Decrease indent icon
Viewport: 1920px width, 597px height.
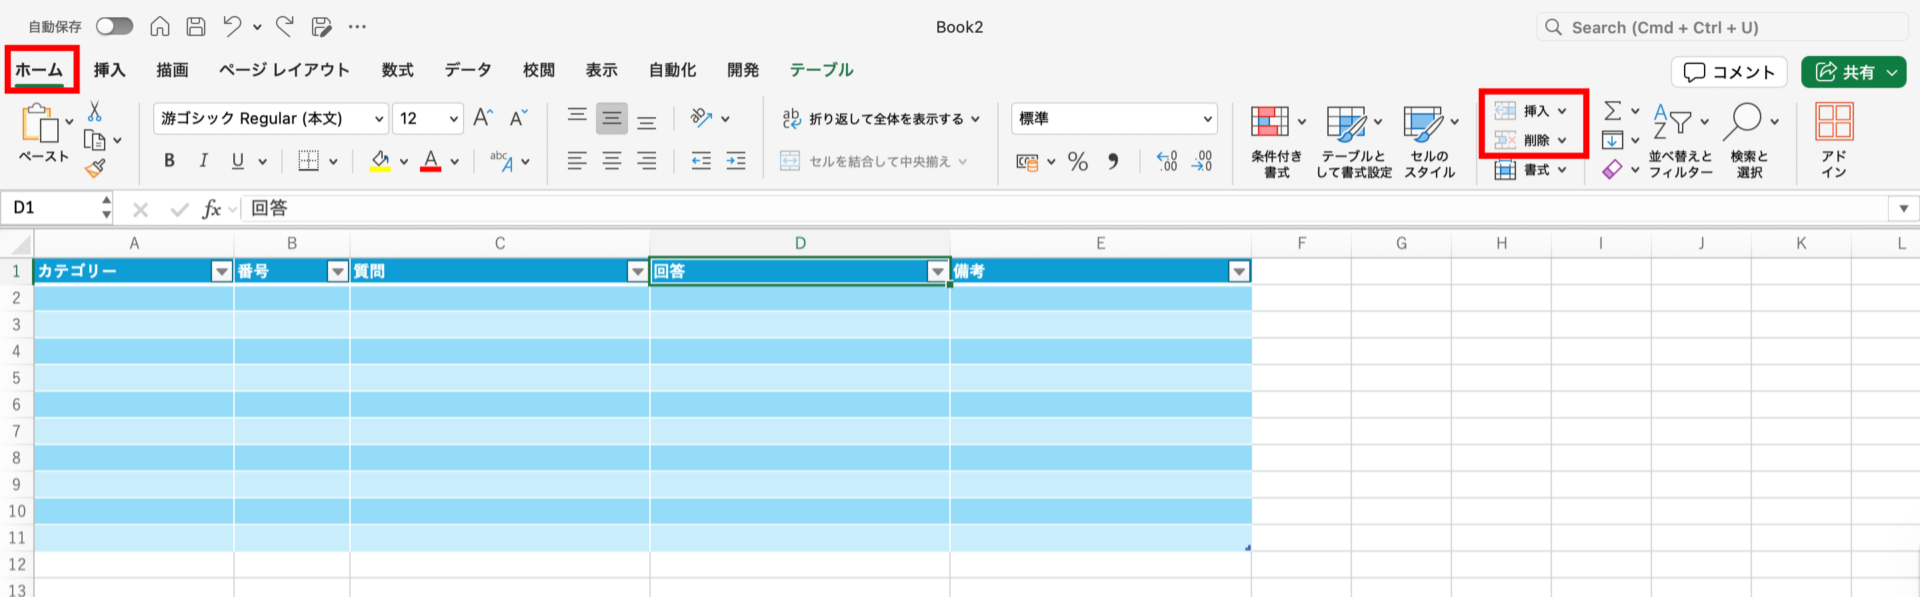coord(701,161)
